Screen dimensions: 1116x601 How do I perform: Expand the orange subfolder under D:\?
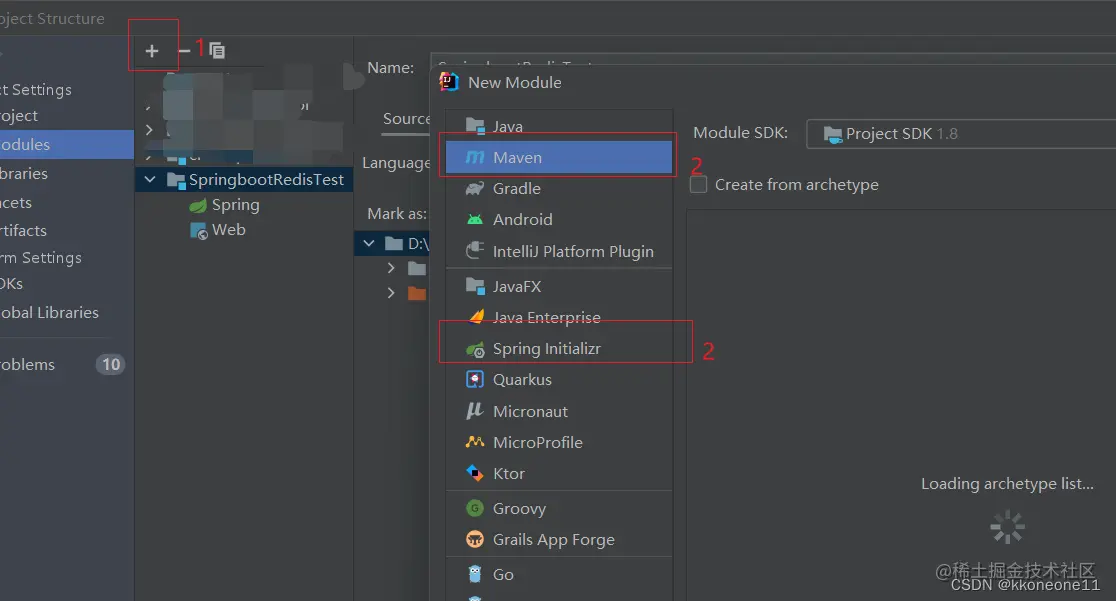[391, 293]
